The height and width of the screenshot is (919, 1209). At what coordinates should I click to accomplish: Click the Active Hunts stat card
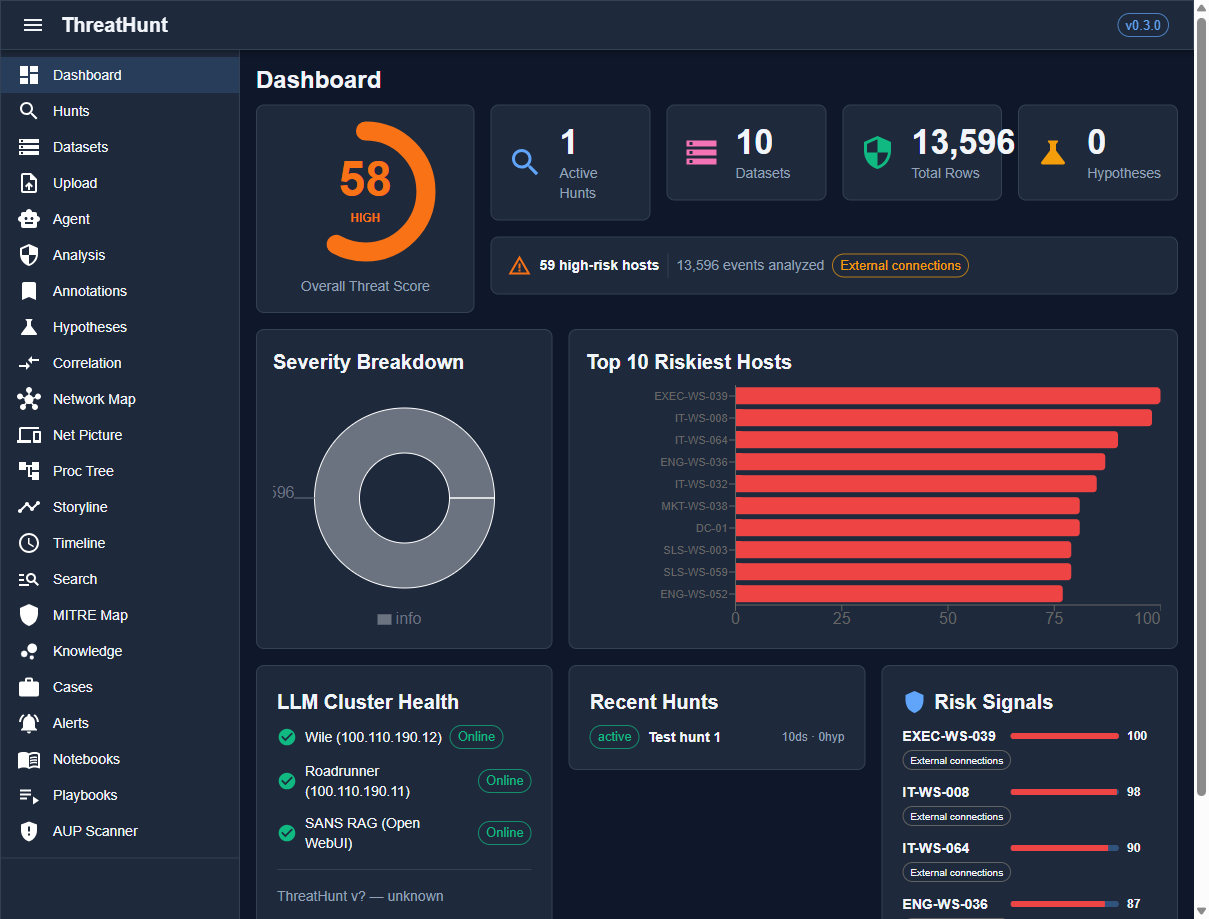[x=570, y=162]
